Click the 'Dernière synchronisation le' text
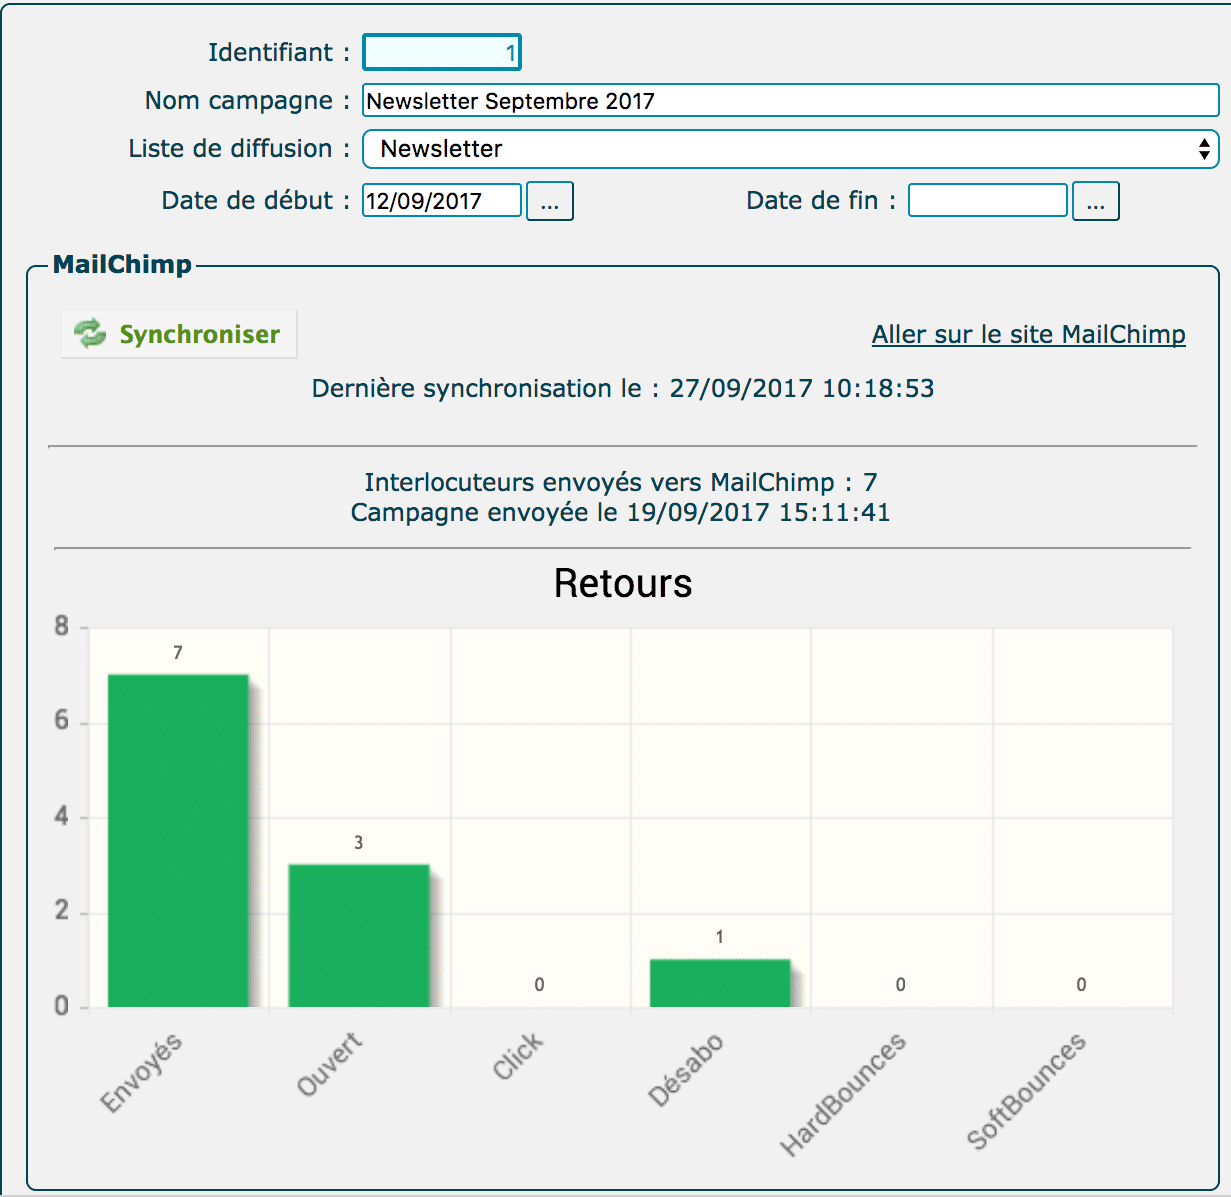 pos(476,388)
